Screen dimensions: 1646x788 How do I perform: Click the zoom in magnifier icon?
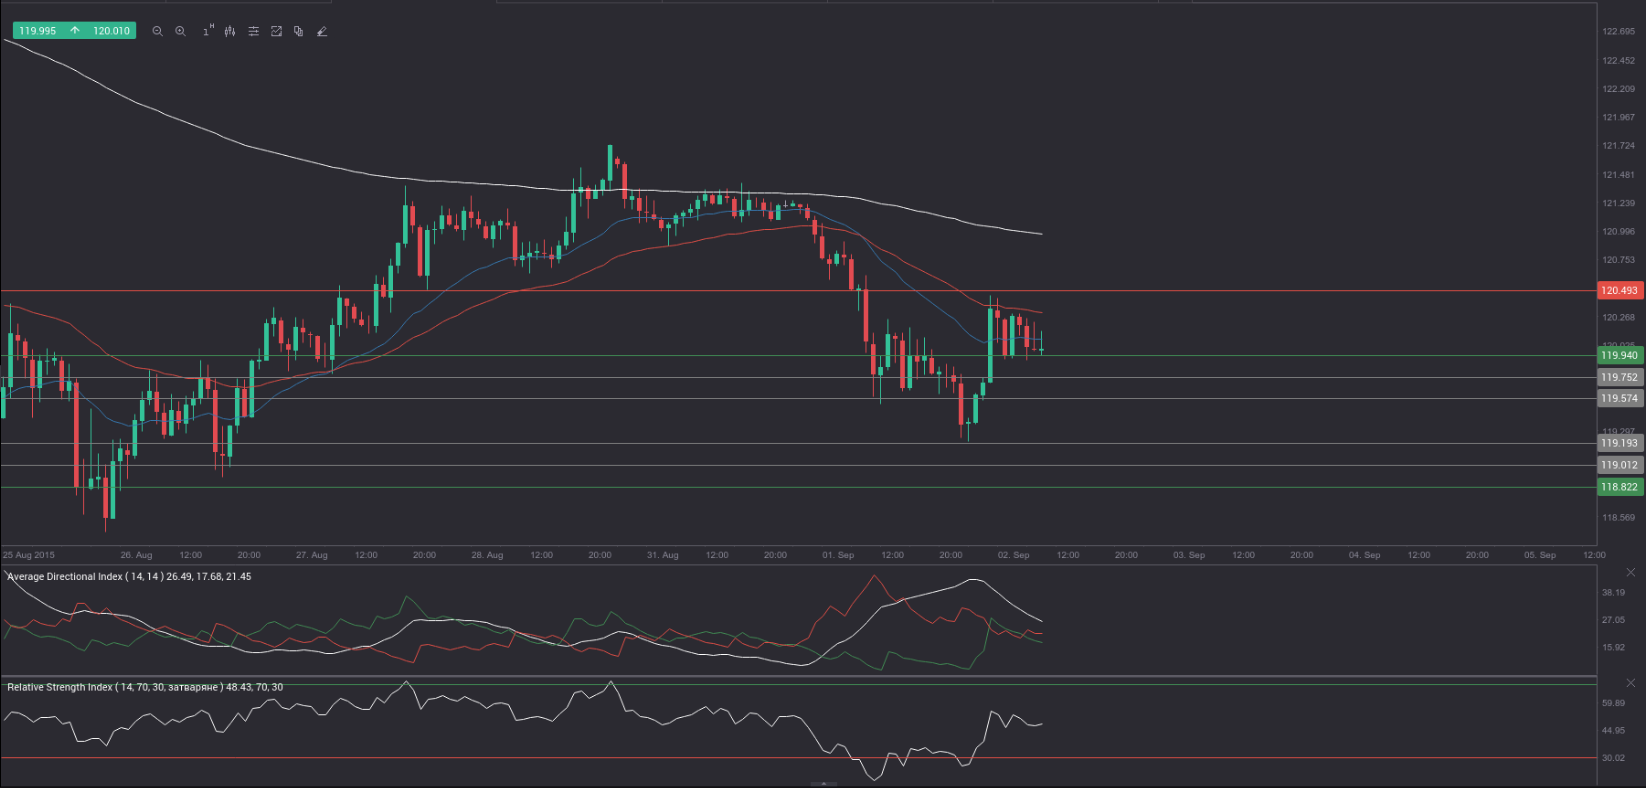(x=181, y=32)
